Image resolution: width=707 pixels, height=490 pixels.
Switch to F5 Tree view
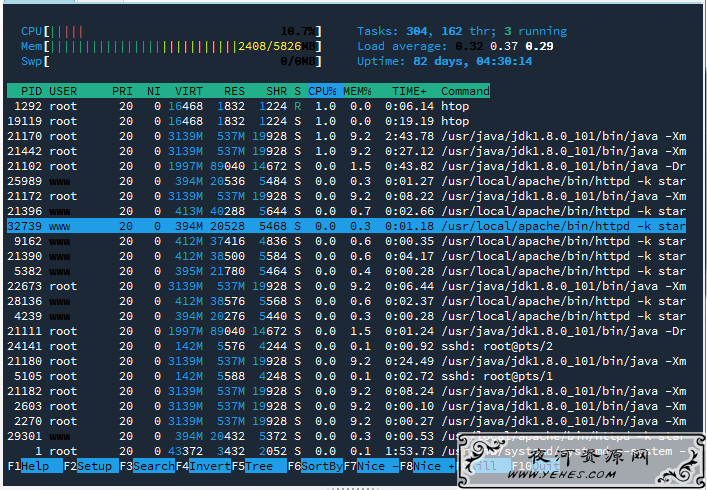point(259,466)
